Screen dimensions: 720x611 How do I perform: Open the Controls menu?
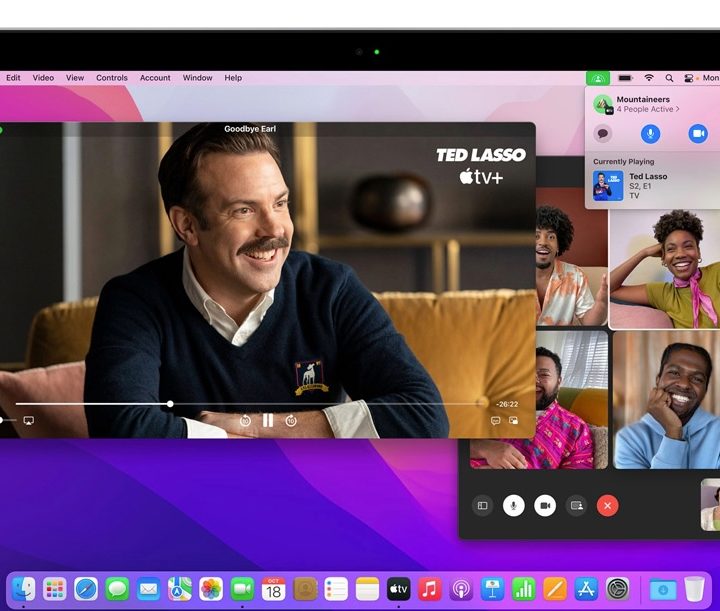pos(112,78)
